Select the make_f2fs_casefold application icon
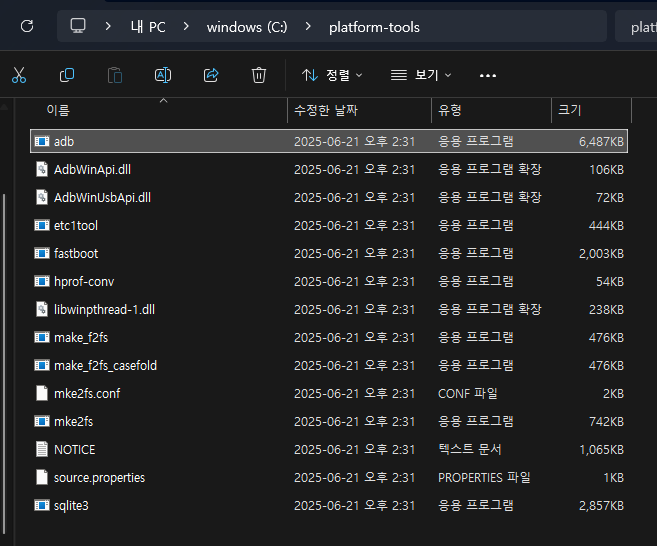 42,365
